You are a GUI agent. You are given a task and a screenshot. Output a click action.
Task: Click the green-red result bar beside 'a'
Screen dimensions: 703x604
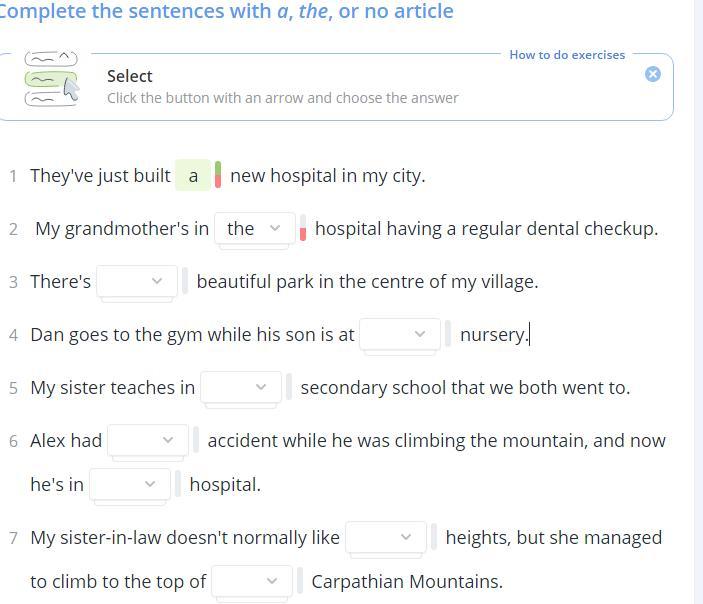pos(218,175)
